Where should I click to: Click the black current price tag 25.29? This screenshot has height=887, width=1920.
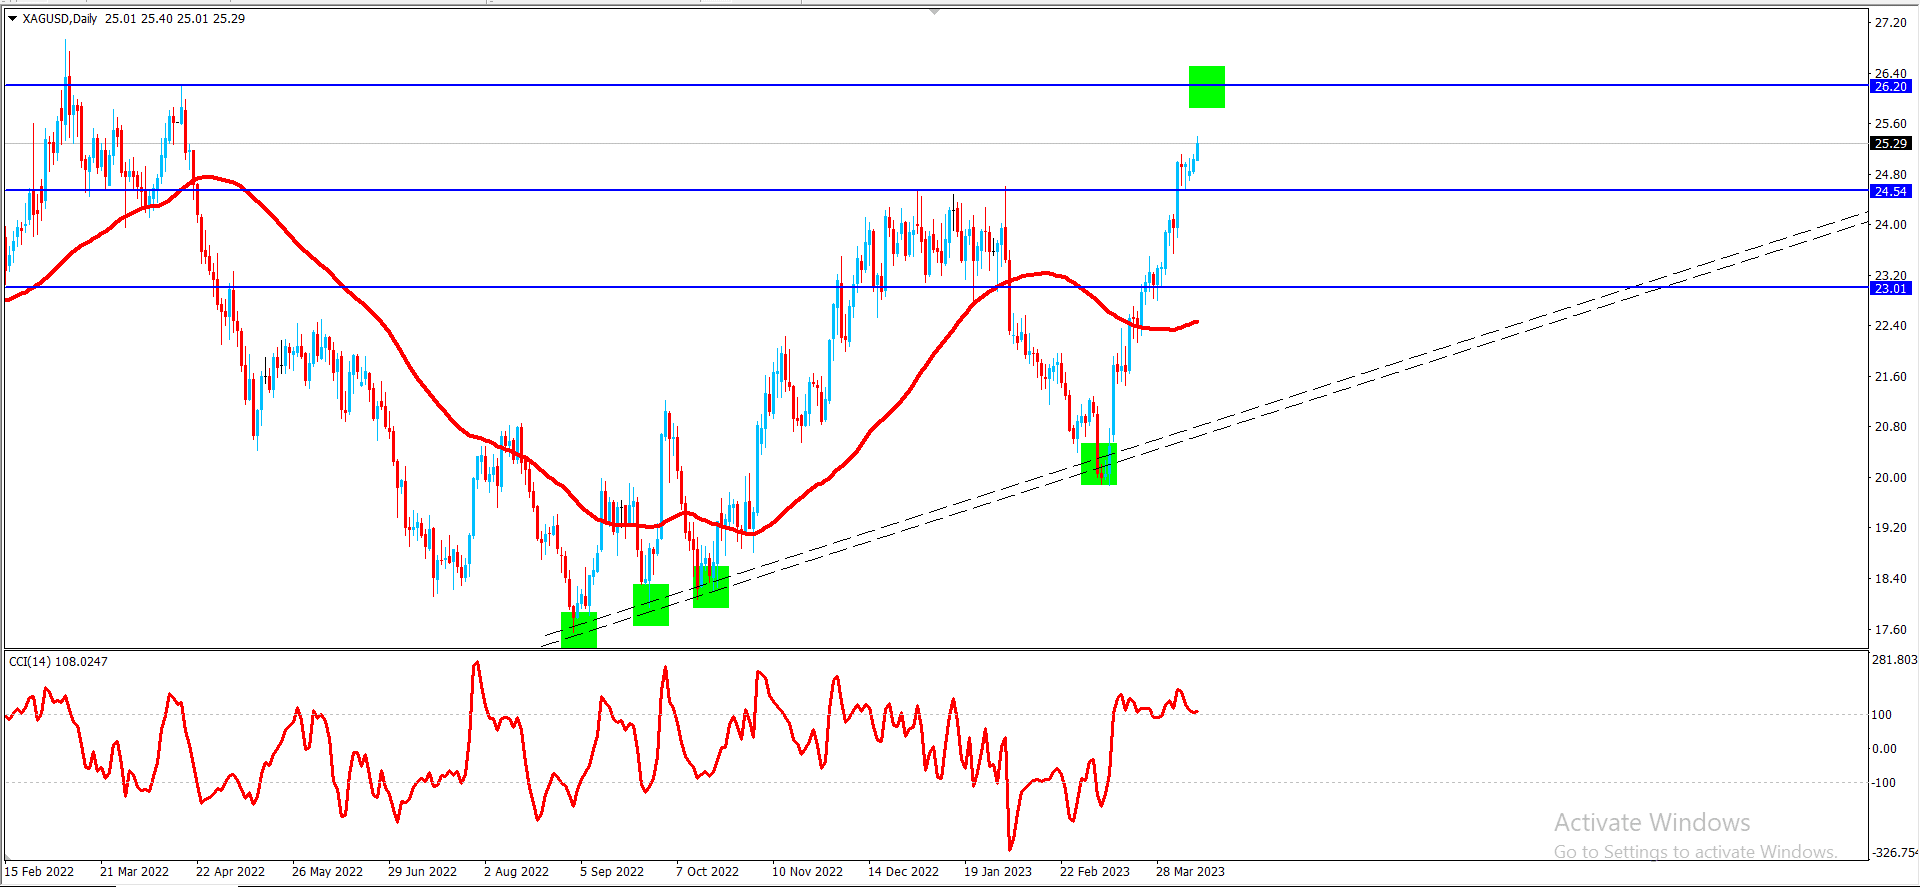pos(1890,144)
